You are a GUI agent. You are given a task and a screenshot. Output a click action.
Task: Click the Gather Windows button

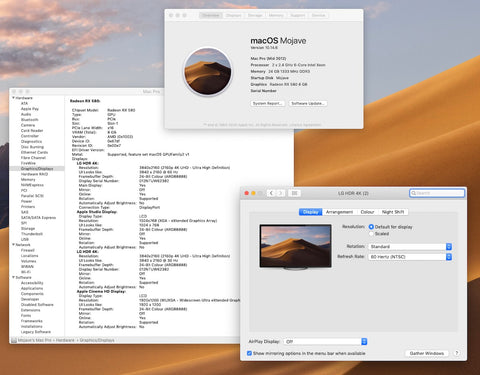pyautogui.click(x=427, y=353)
